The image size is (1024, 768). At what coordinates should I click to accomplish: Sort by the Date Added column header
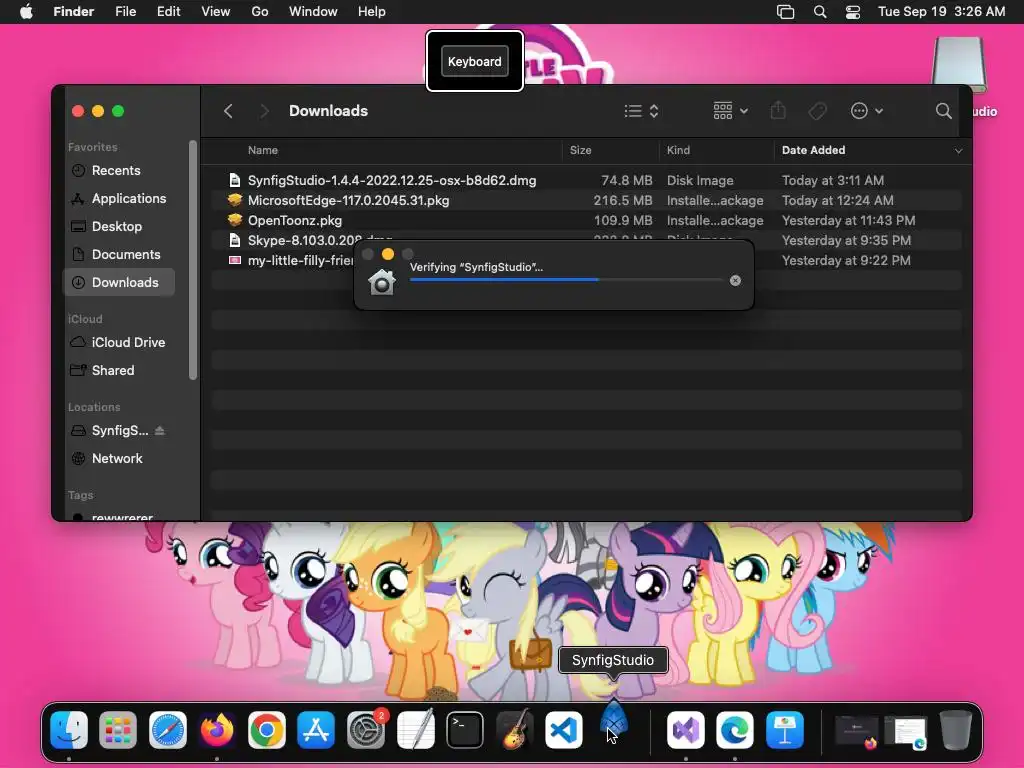coord(813,150)
